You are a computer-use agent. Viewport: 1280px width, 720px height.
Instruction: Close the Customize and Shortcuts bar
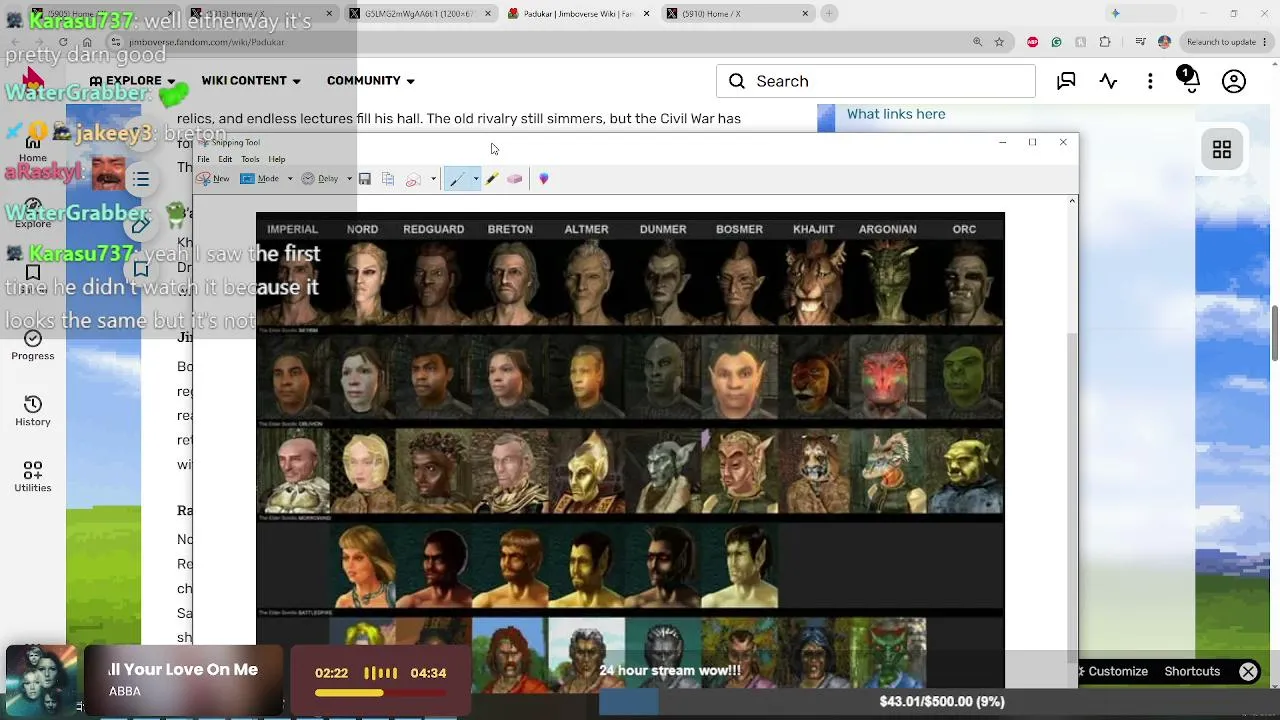tap(1248, 672)
